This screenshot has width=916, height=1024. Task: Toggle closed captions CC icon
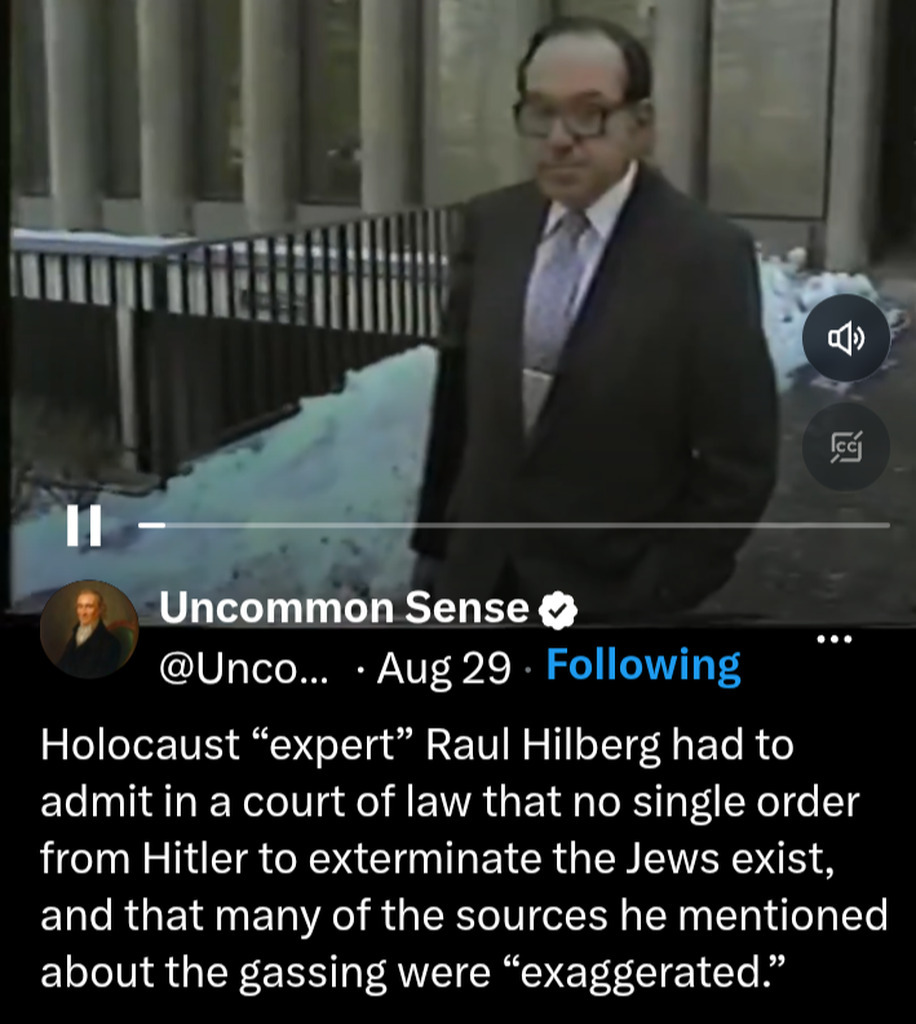coord(845,447)
